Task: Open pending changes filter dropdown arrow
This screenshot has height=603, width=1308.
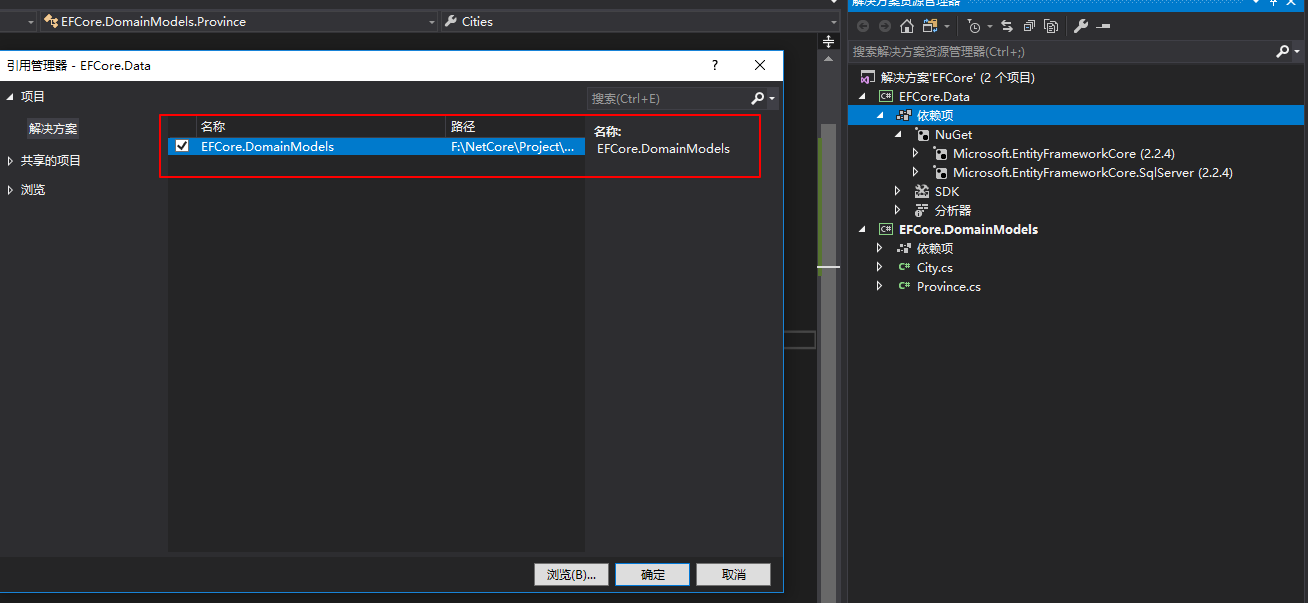Action: (990, 26)
